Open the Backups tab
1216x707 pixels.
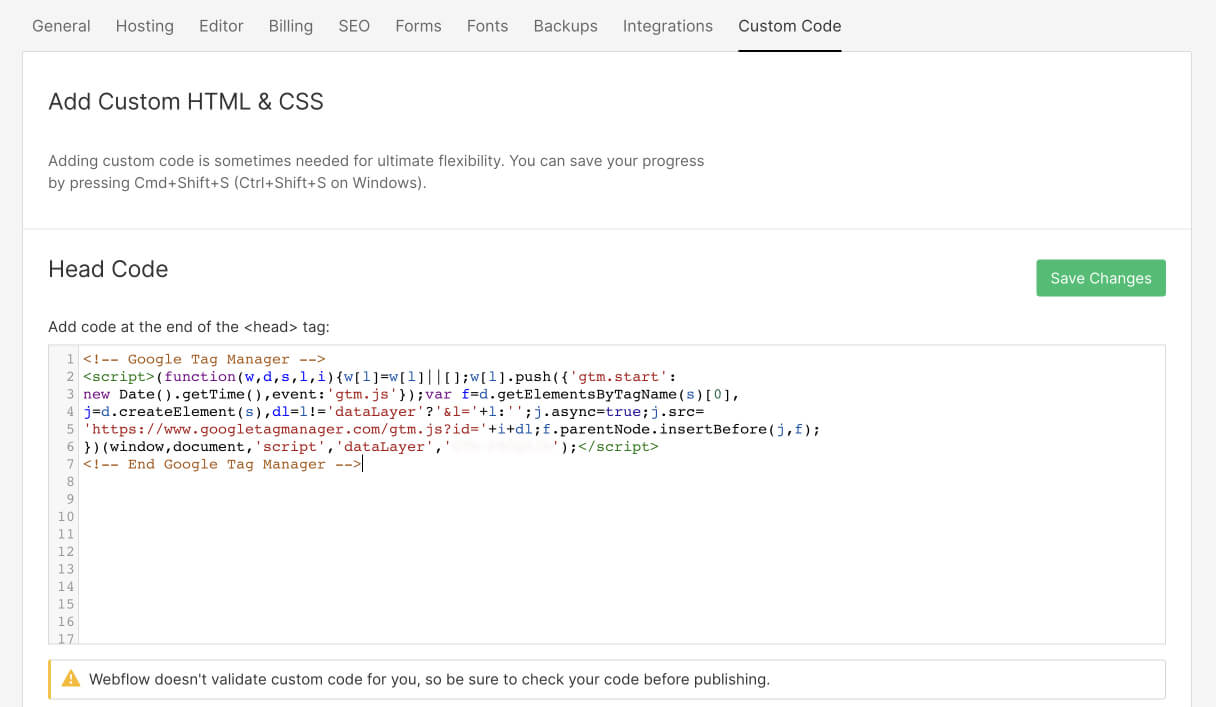pyautogui.click(x=565, y=26)
